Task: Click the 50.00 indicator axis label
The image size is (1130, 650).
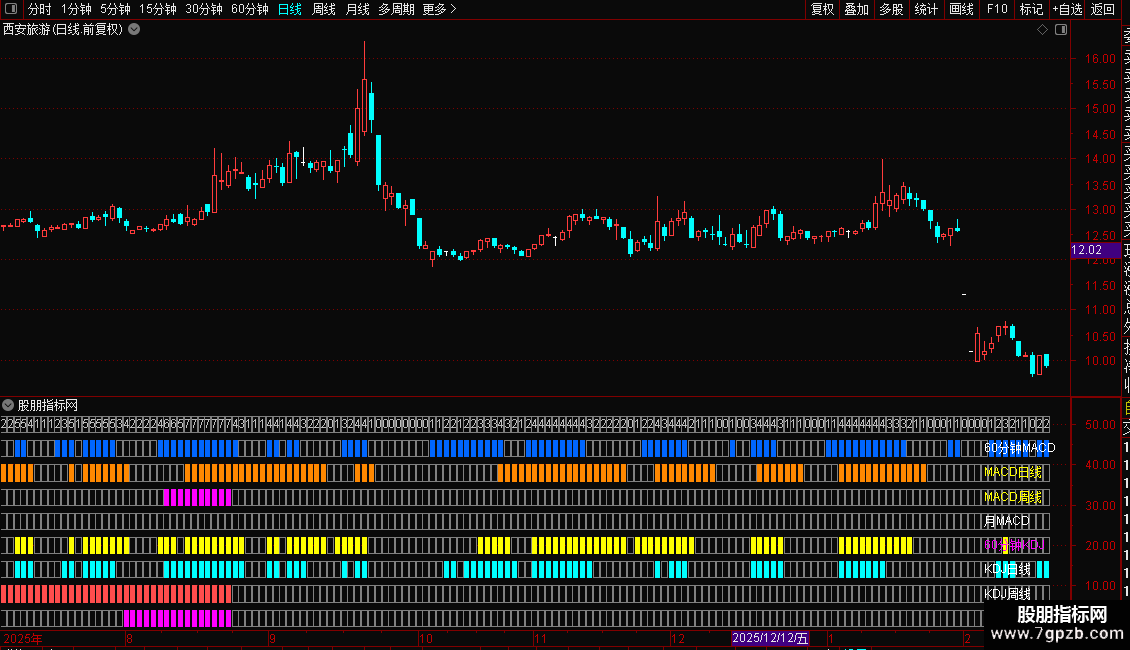Action: pos(1100,425)
